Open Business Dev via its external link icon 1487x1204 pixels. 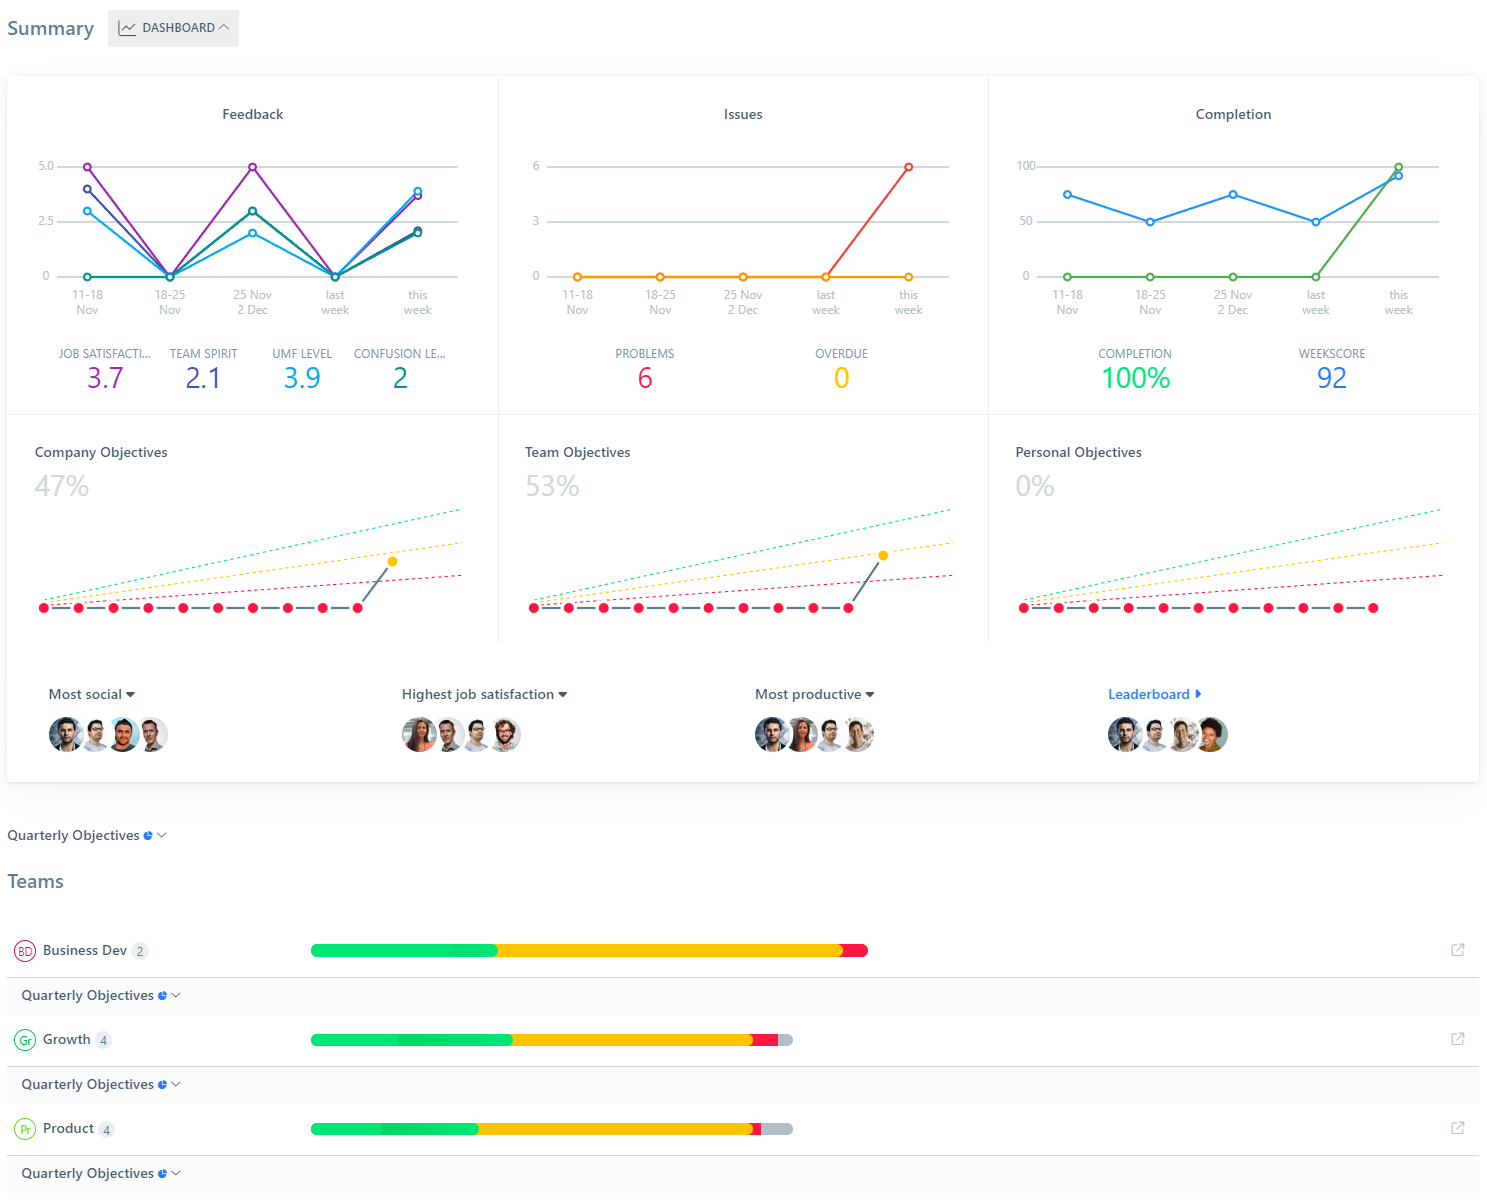(x=1457, y=950)
